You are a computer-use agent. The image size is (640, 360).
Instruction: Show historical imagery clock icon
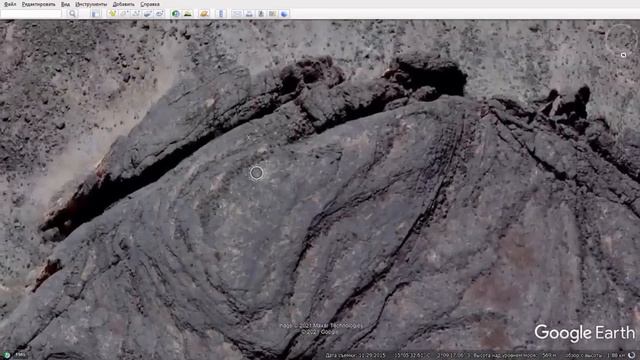[x=176, y=13]
